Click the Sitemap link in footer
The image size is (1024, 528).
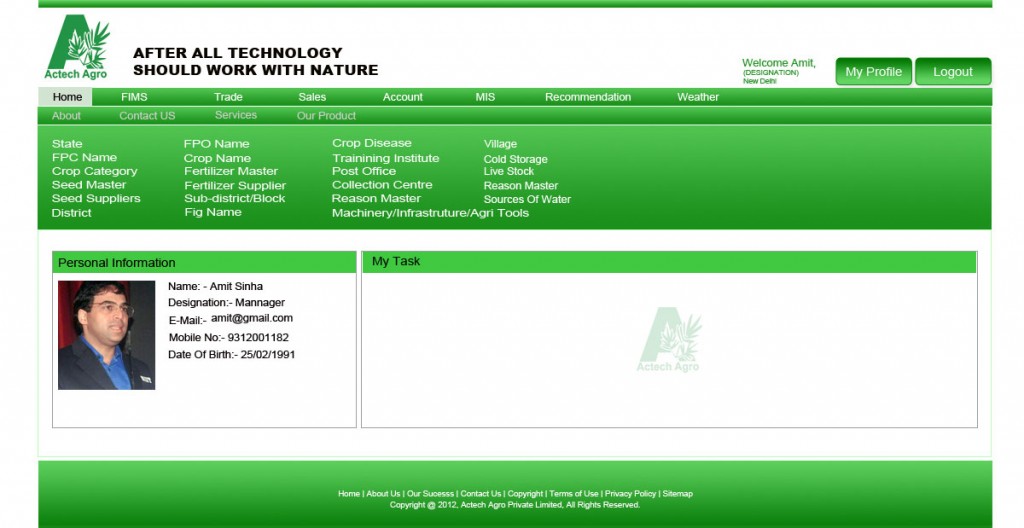pyautogui.click(x=677, y=494)
